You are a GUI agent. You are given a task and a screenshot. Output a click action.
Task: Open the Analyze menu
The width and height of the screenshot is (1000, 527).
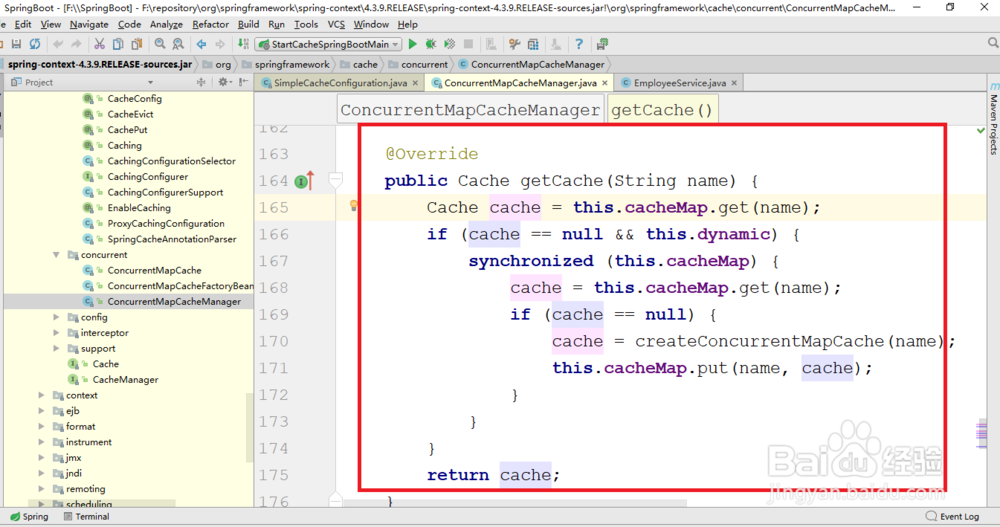click(166, 24)
